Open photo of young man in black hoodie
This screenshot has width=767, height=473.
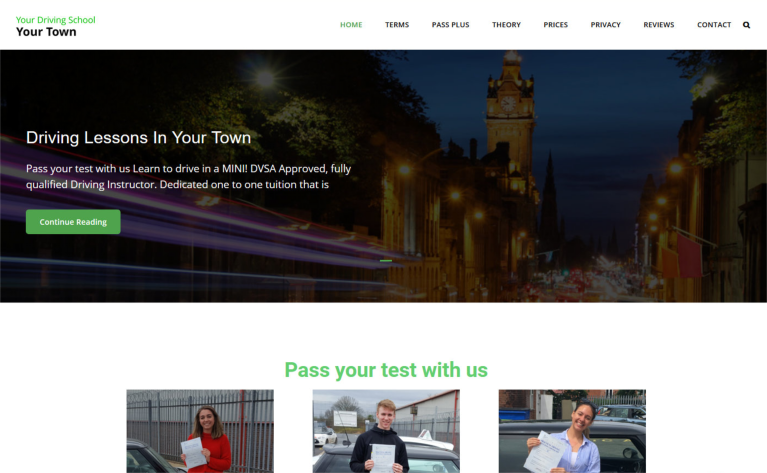pos(386,431)
